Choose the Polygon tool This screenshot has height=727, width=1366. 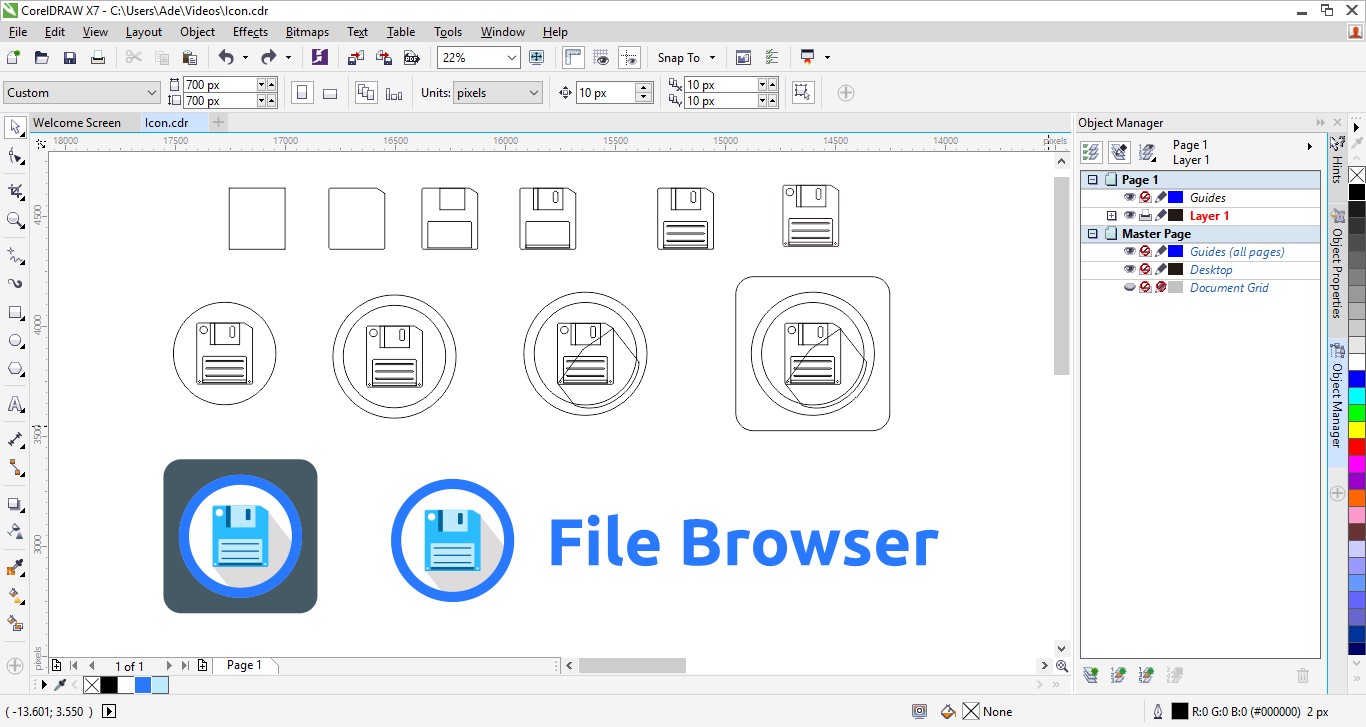pos(15,369)
